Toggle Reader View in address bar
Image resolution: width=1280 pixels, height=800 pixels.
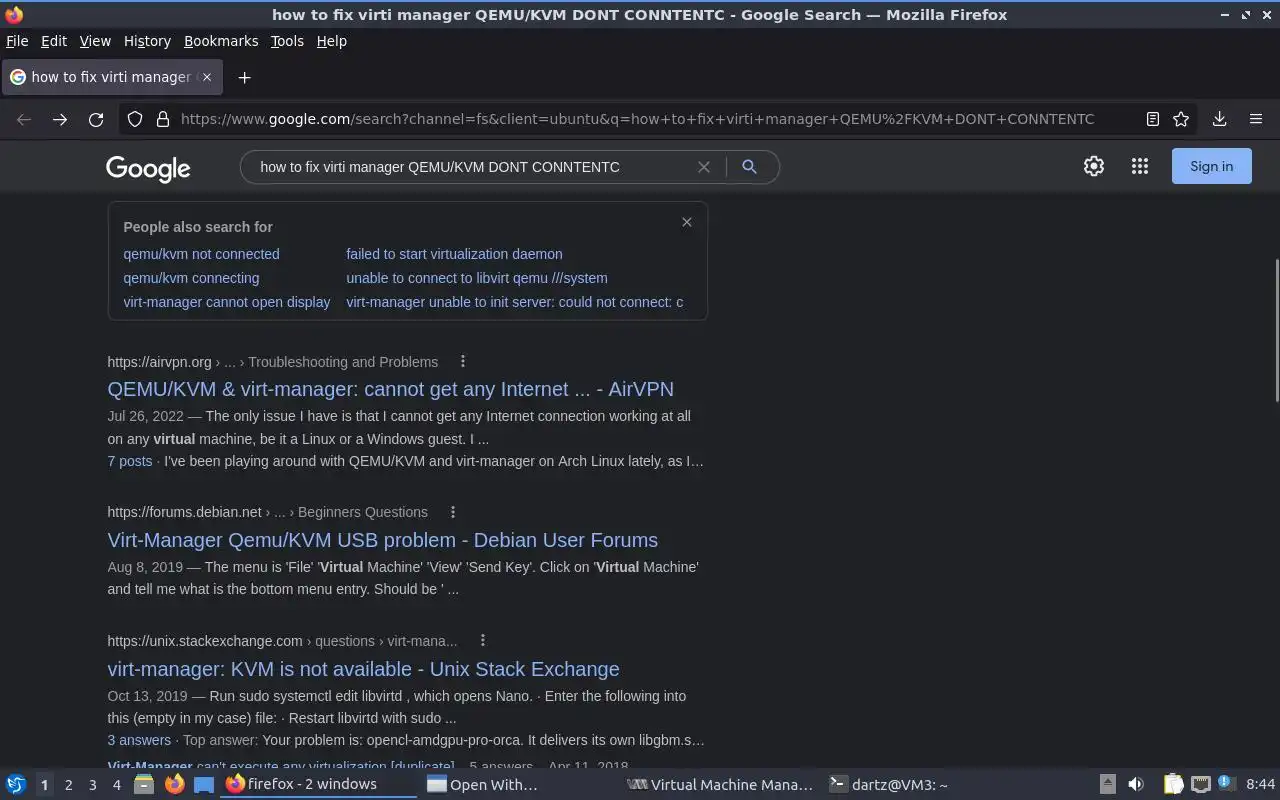(1152, 119)
